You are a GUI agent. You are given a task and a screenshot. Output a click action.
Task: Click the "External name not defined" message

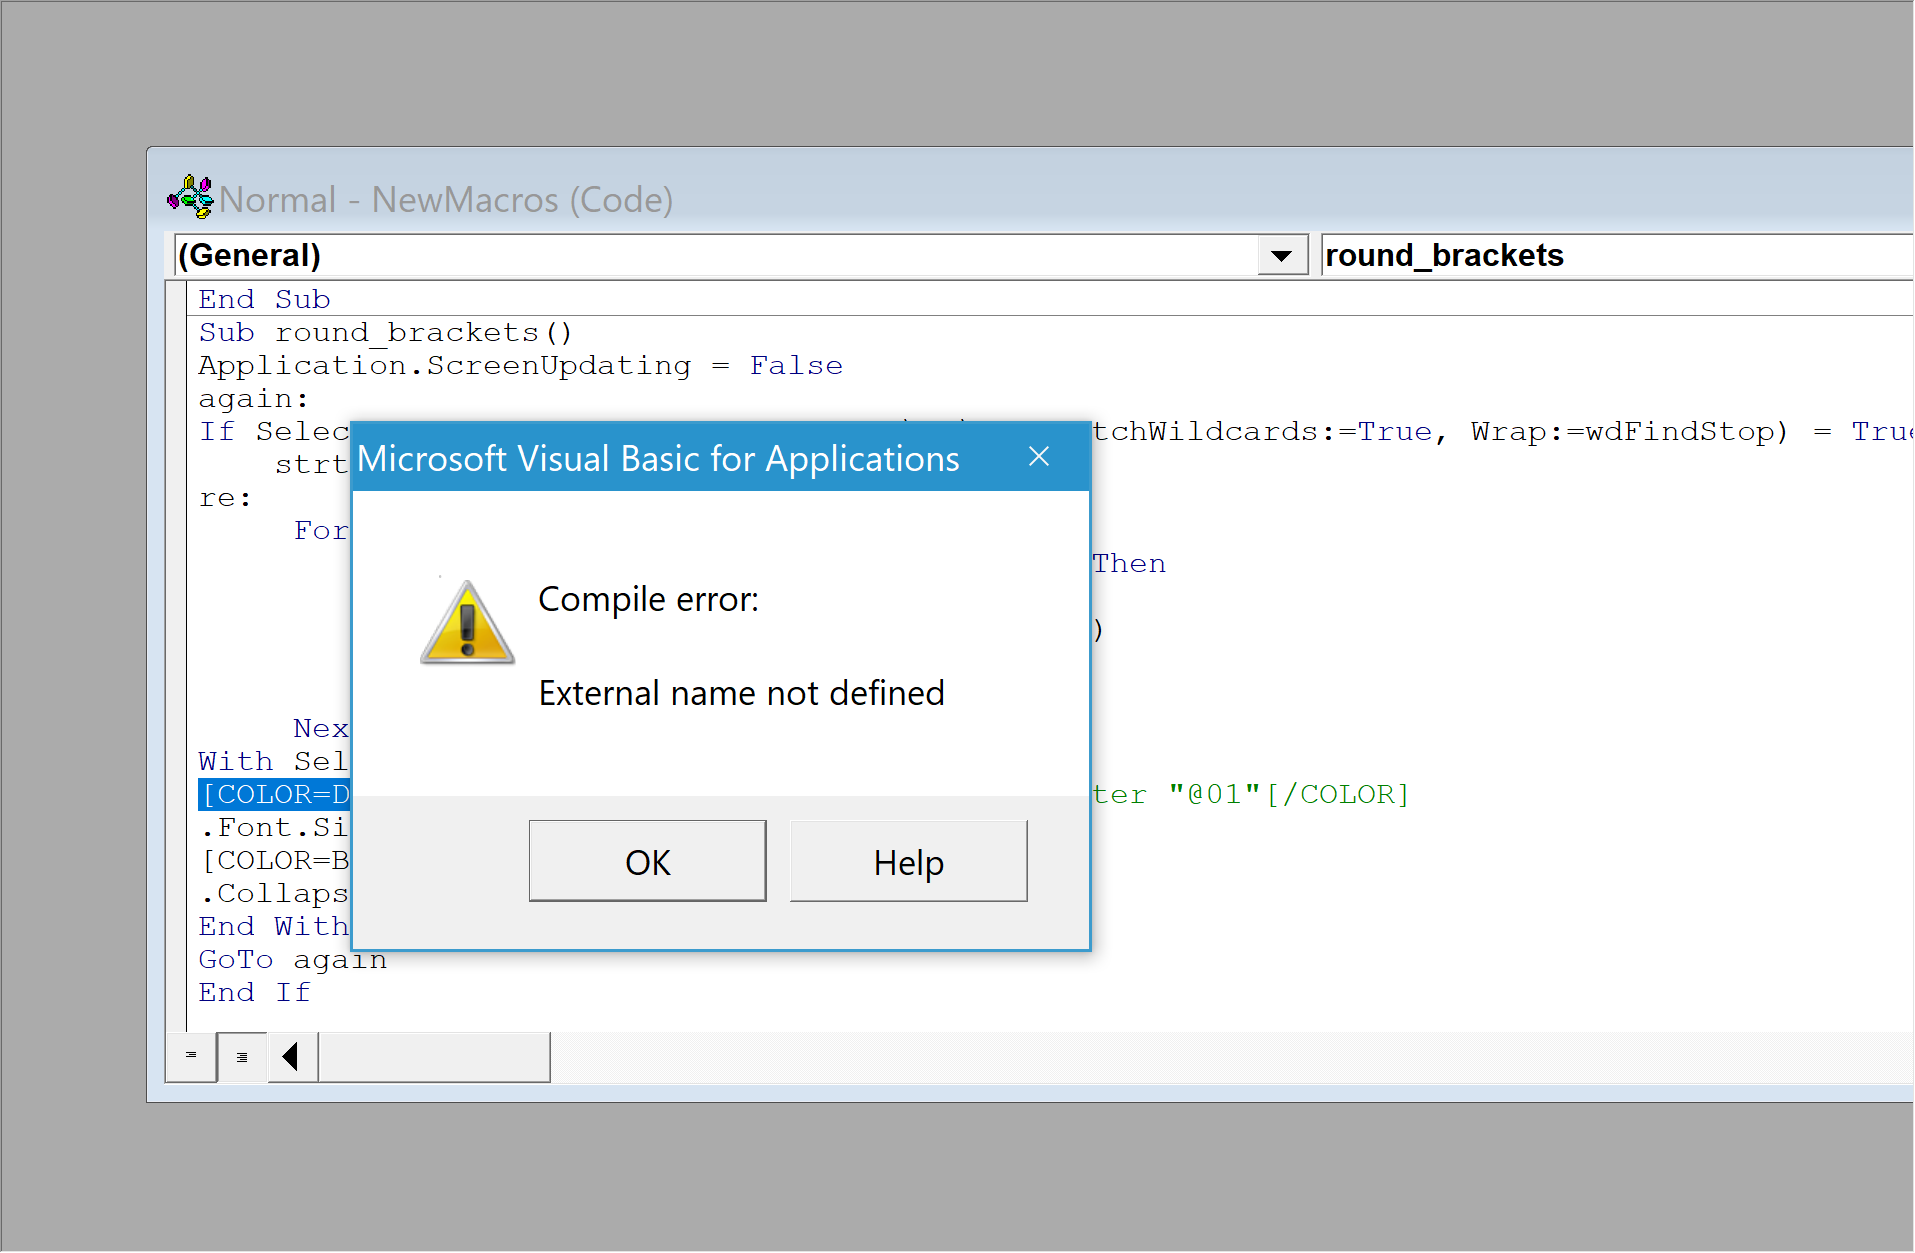pos(742,693)
